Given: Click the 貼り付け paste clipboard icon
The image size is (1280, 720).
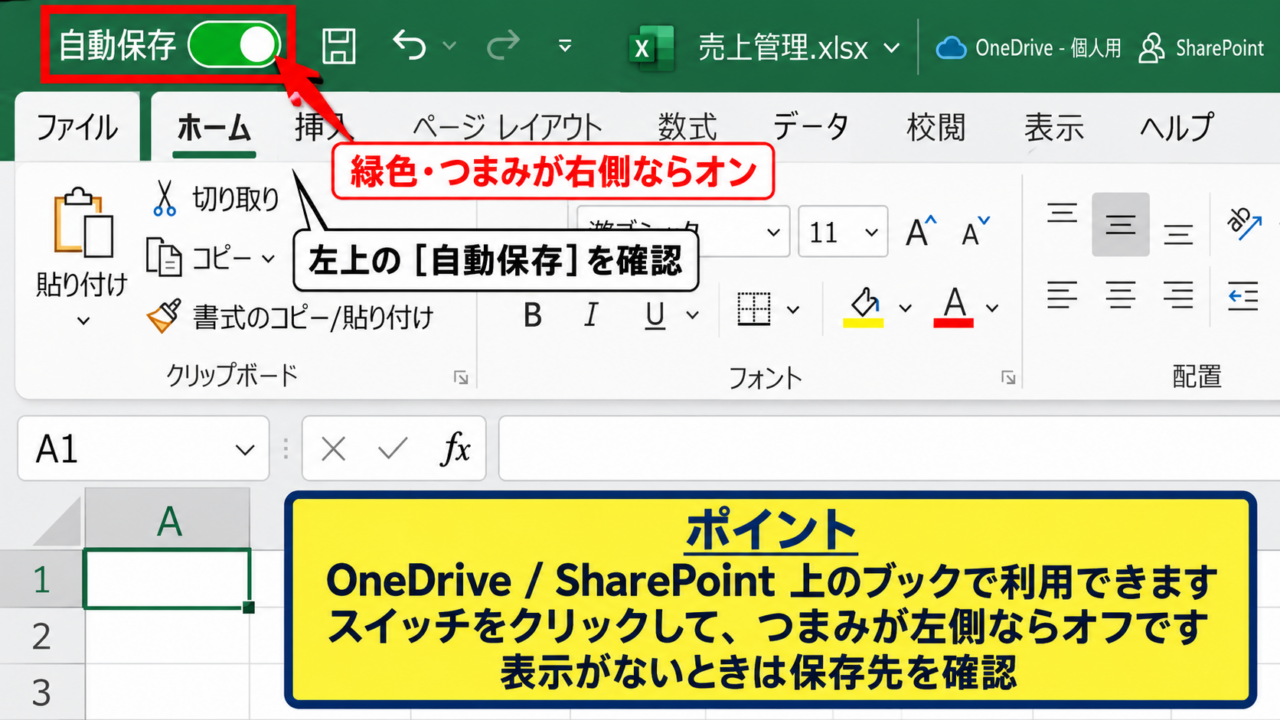Looking at the screenshot, I should coord(83,222).
